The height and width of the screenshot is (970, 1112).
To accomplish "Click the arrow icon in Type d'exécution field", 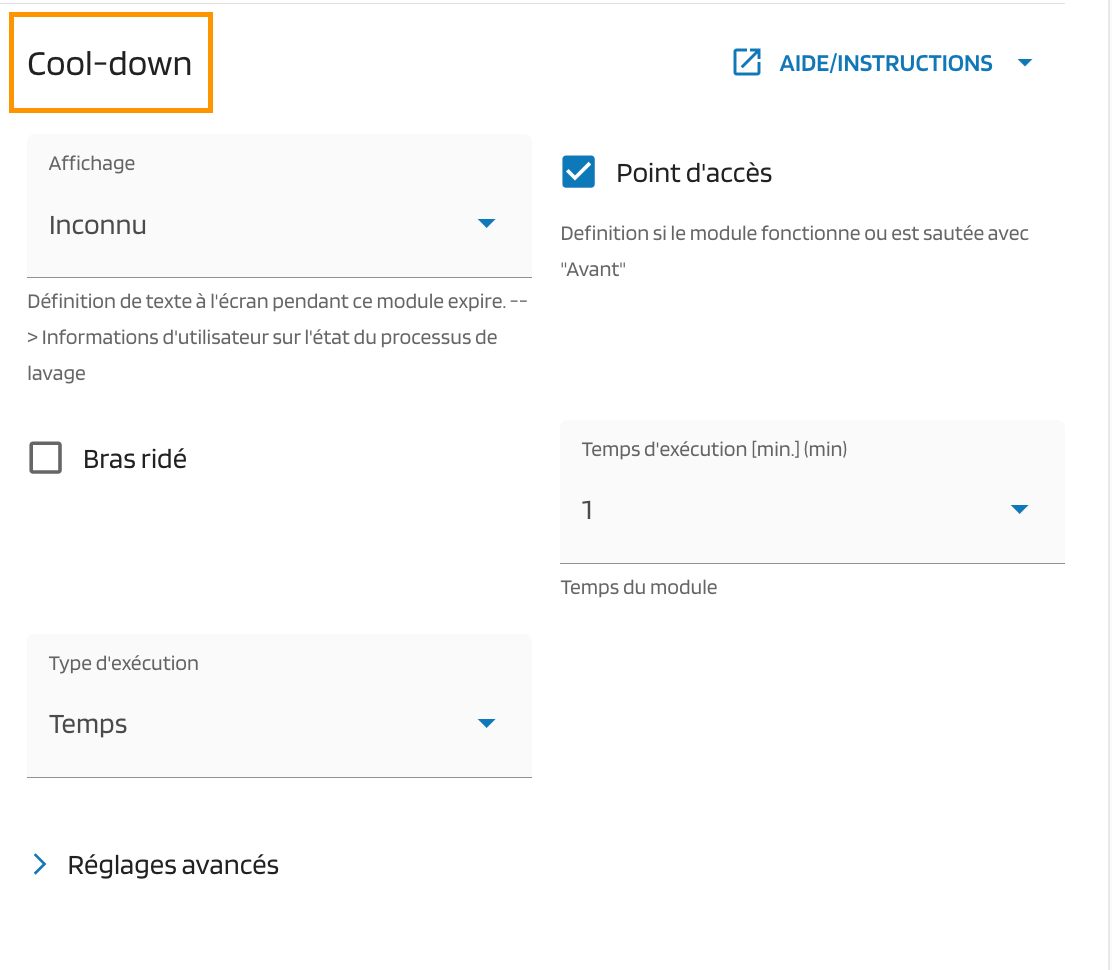I will pos(487,723).
